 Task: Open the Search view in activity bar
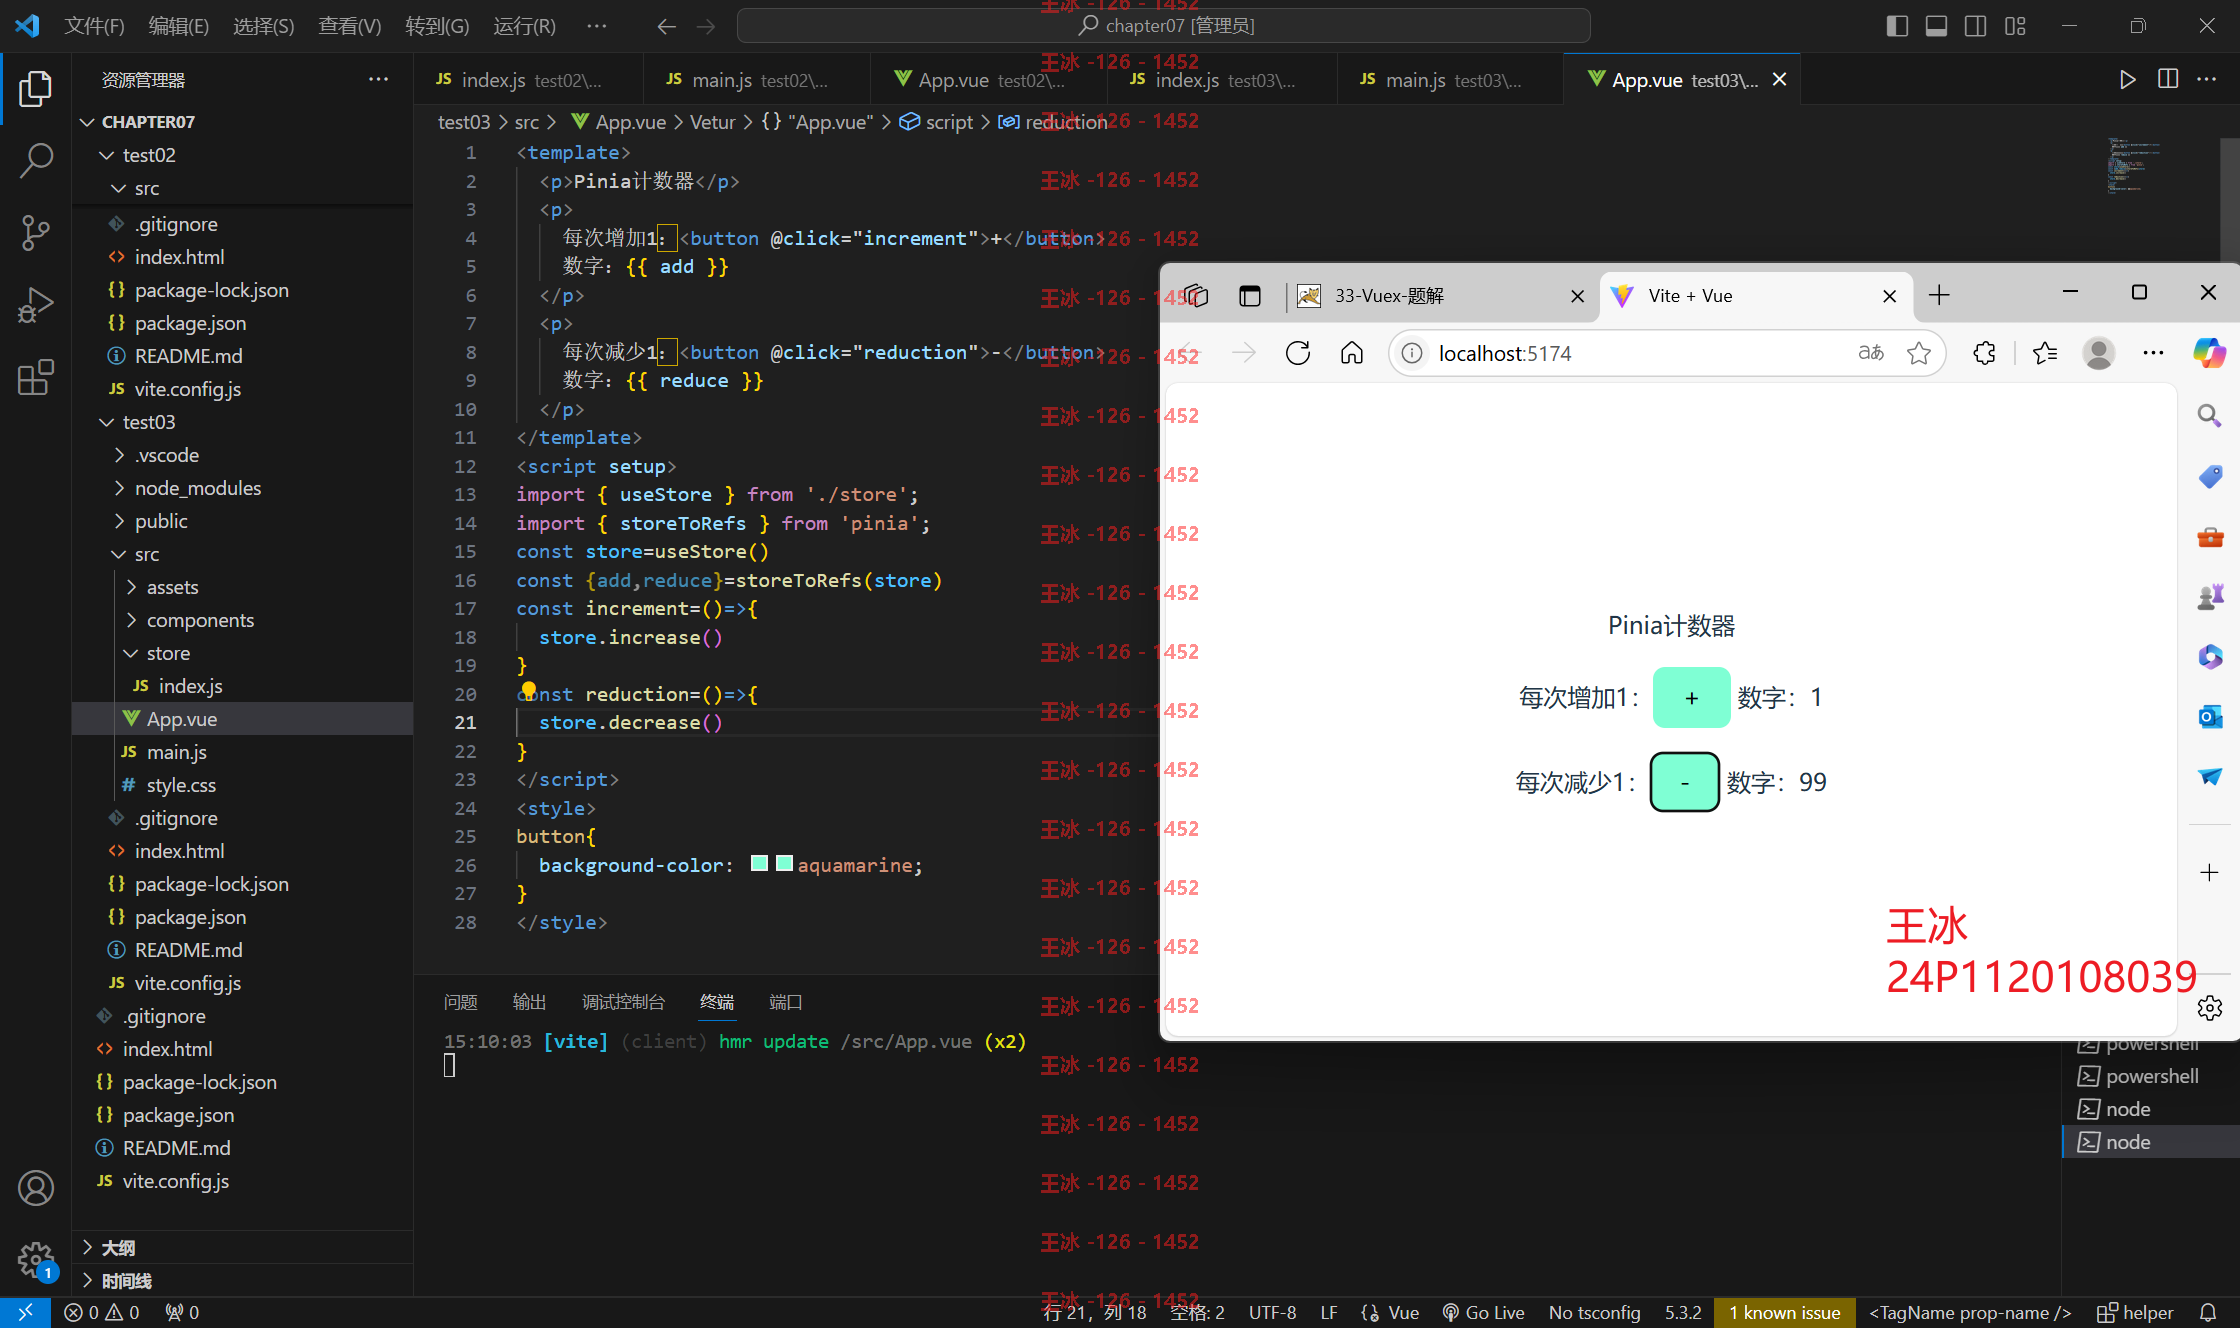(35, 160)
